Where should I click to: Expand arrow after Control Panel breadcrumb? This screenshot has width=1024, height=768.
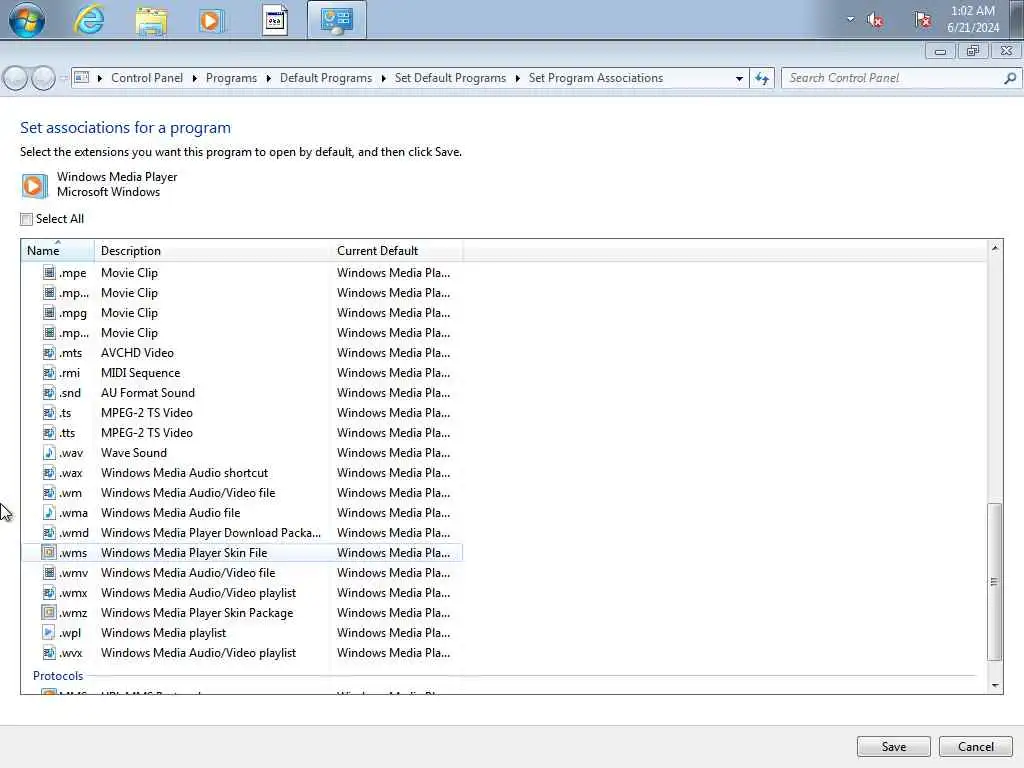point(195,78)
